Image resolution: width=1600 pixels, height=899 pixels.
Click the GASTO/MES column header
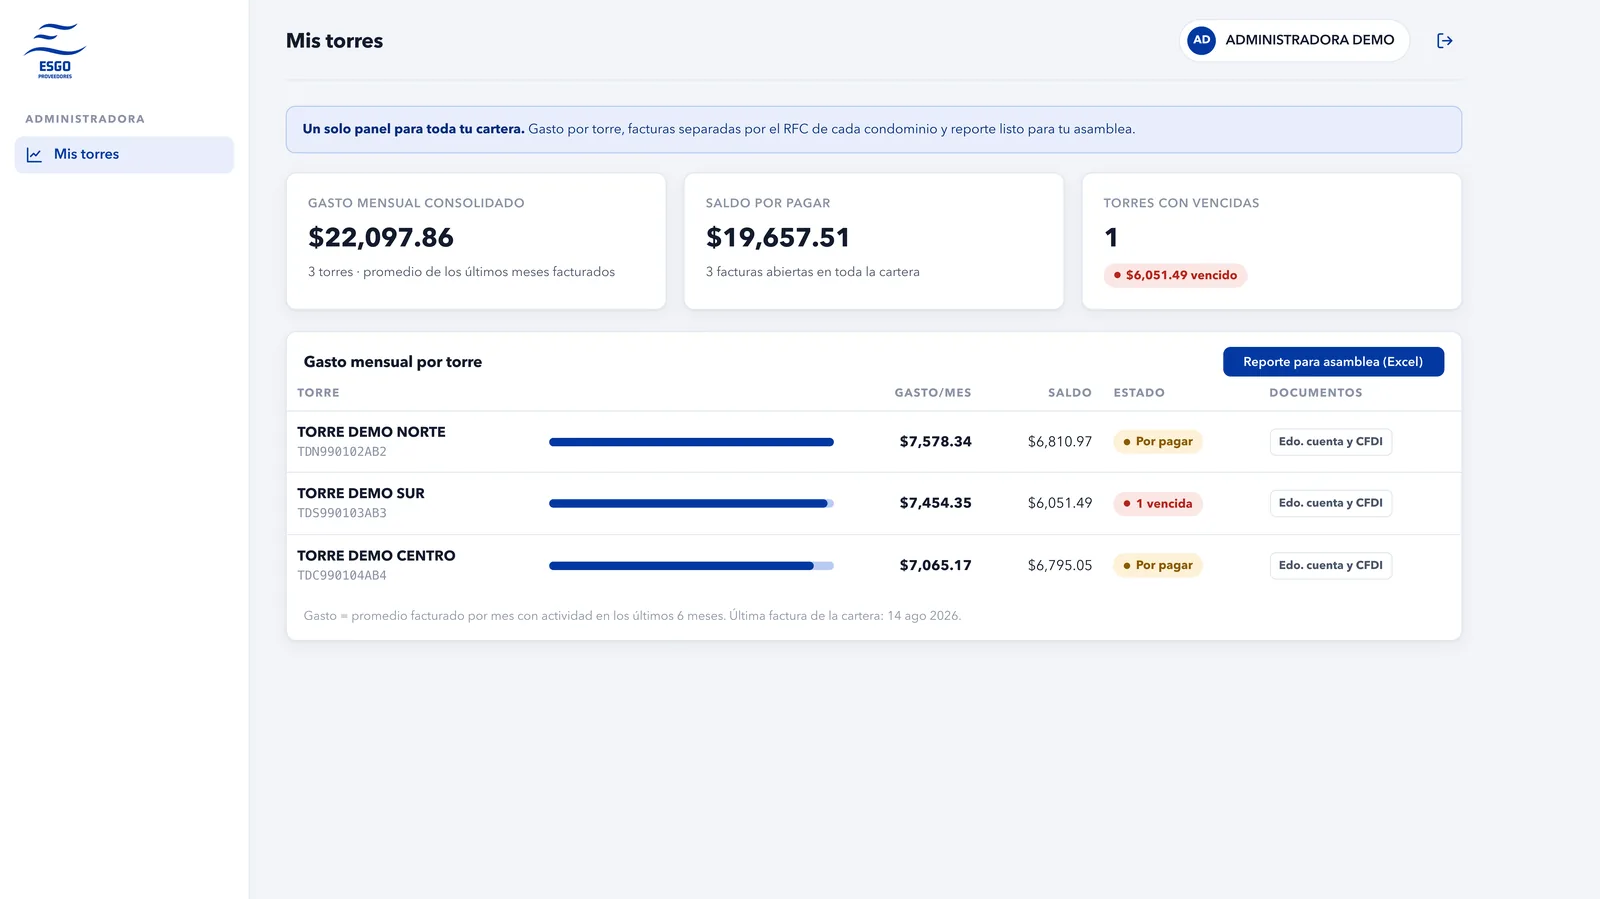coord(933,393)
